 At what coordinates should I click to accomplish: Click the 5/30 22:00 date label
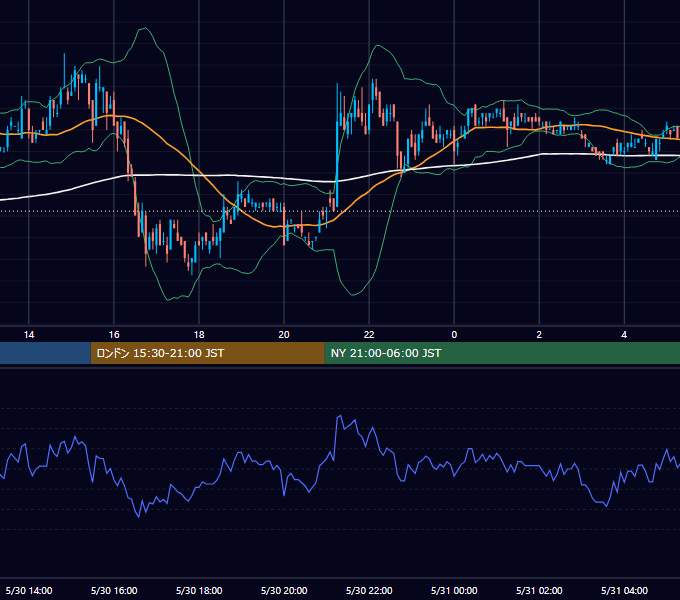click(369, 590)
